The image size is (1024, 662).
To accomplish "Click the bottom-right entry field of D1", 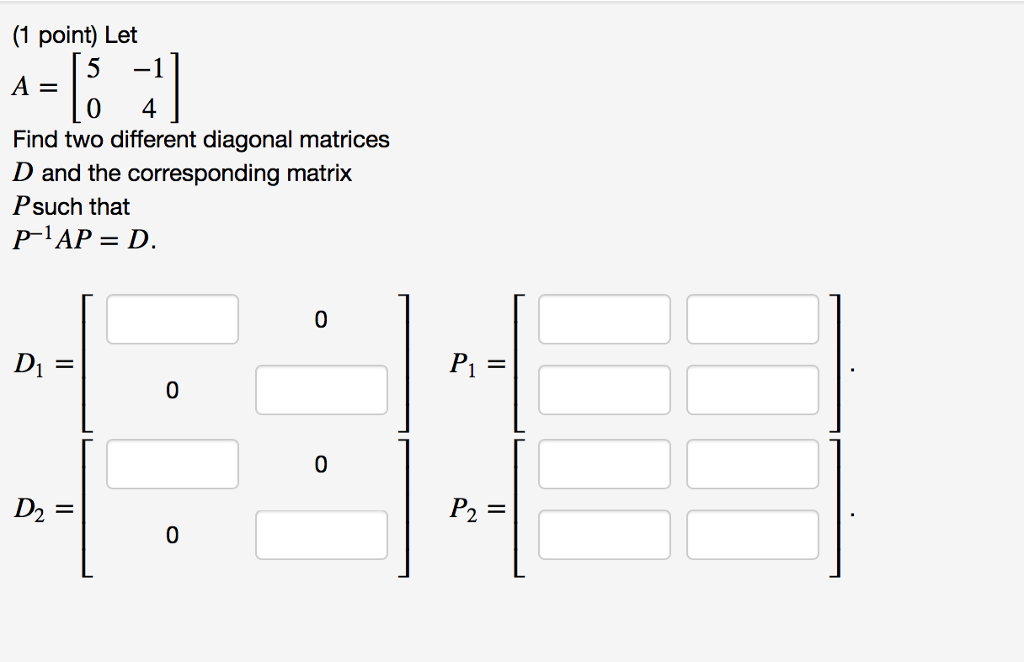I will (x=321, y=389).
